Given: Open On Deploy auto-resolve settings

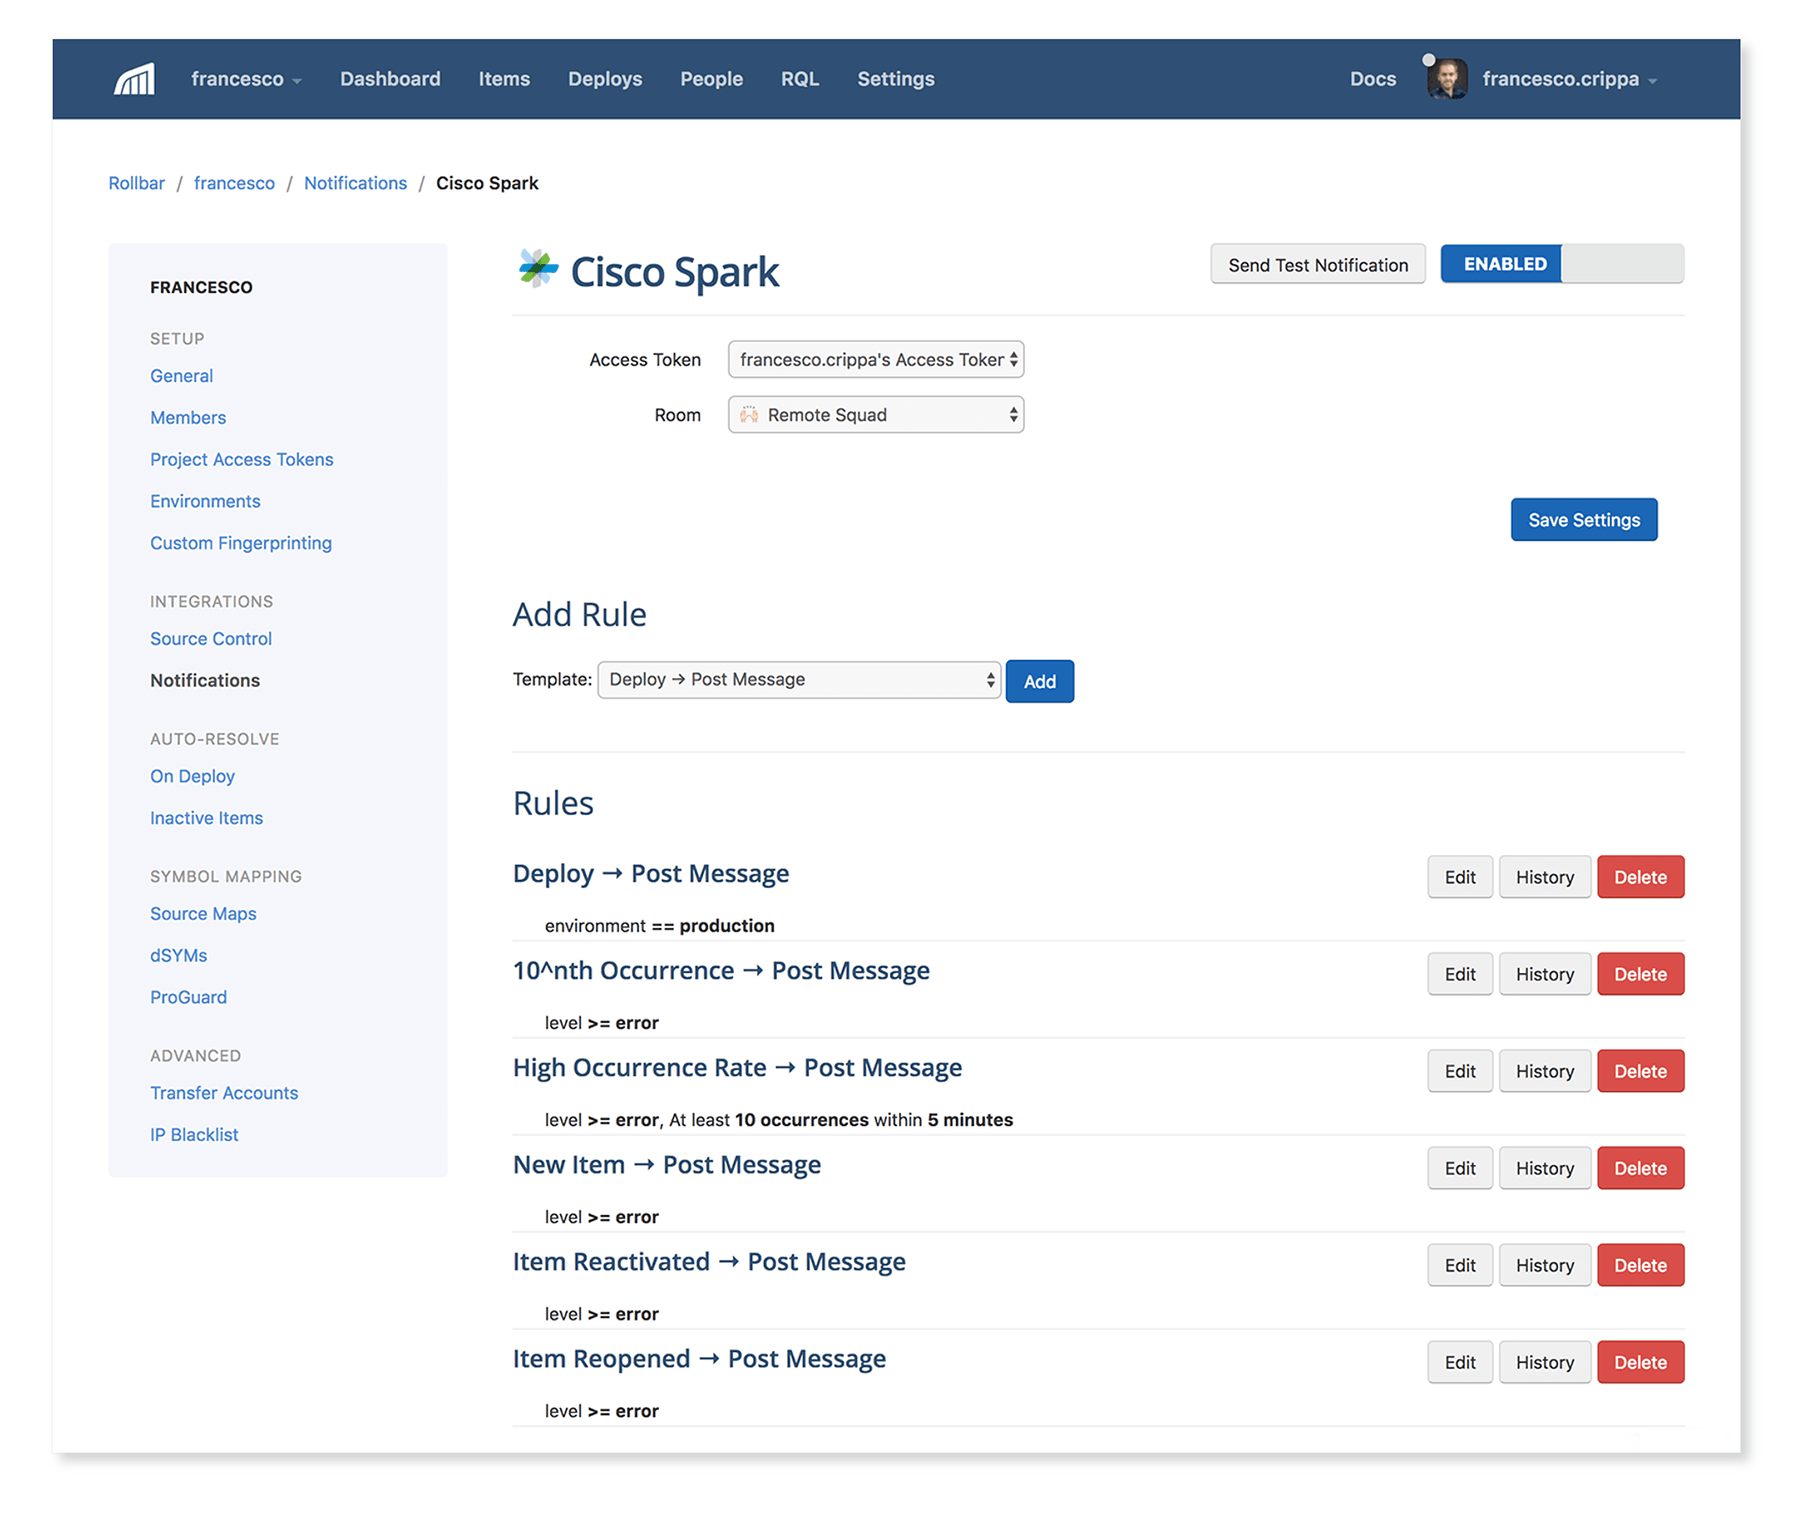Looking at the screenshot, I should coord(193,777).
